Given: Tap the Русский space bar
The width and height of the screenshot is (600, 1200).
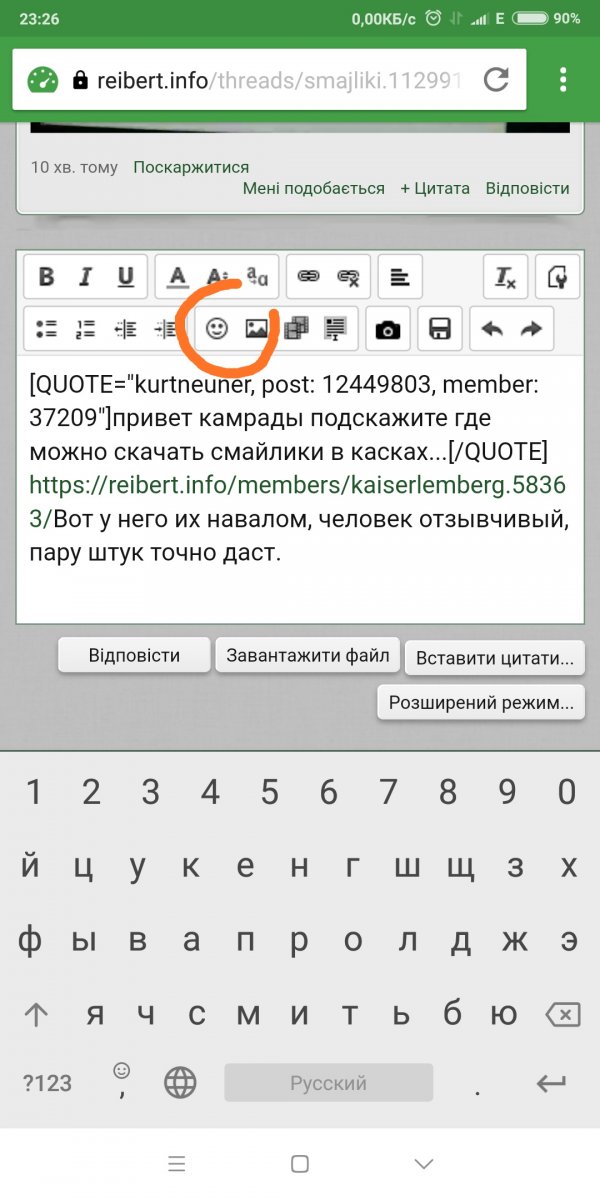Looking at the screenshot, I should point(329,1083).
